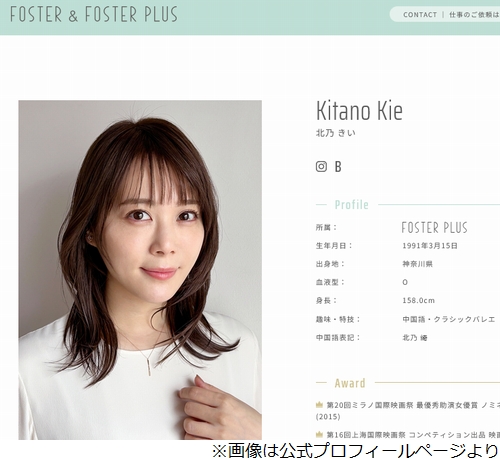Go home via FOSTER & FOSTER PLUS logo

tap(94, 14)
